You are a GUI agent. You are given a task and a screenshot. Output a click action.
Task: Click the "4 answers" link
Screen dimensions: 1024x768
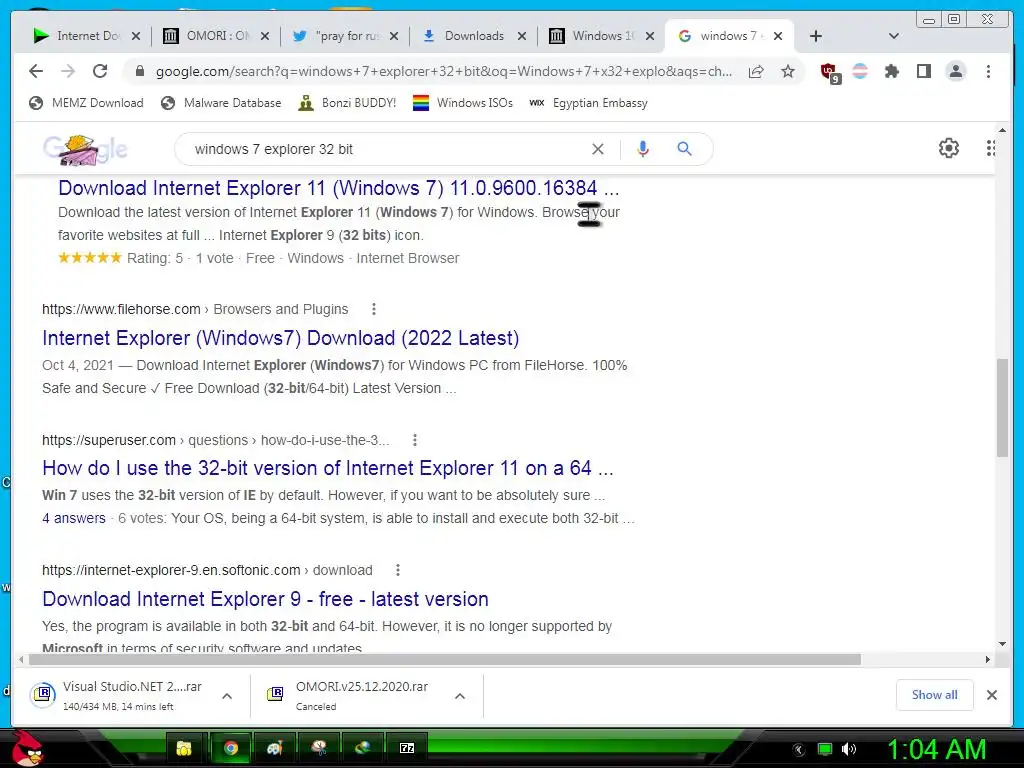coord(74,518)
